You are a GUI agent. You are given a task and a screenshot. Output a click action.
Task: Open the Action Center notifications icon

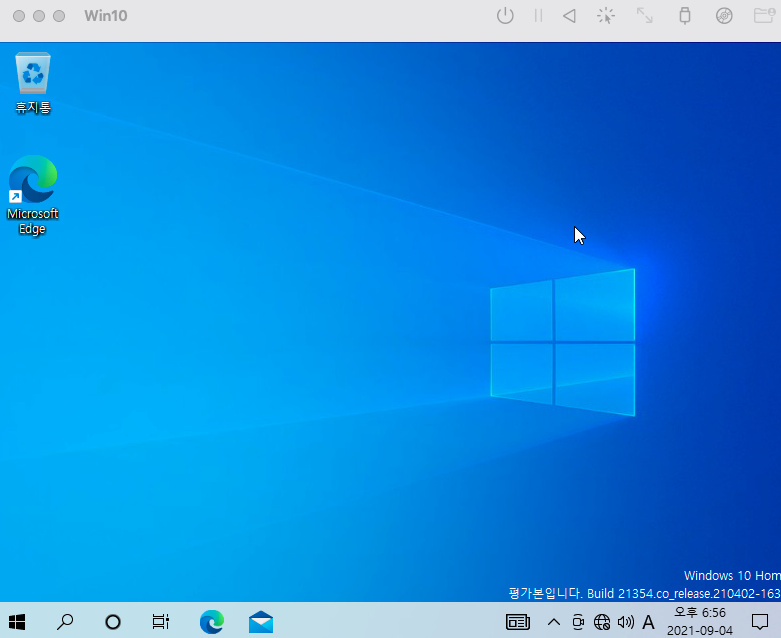(760, 622)
